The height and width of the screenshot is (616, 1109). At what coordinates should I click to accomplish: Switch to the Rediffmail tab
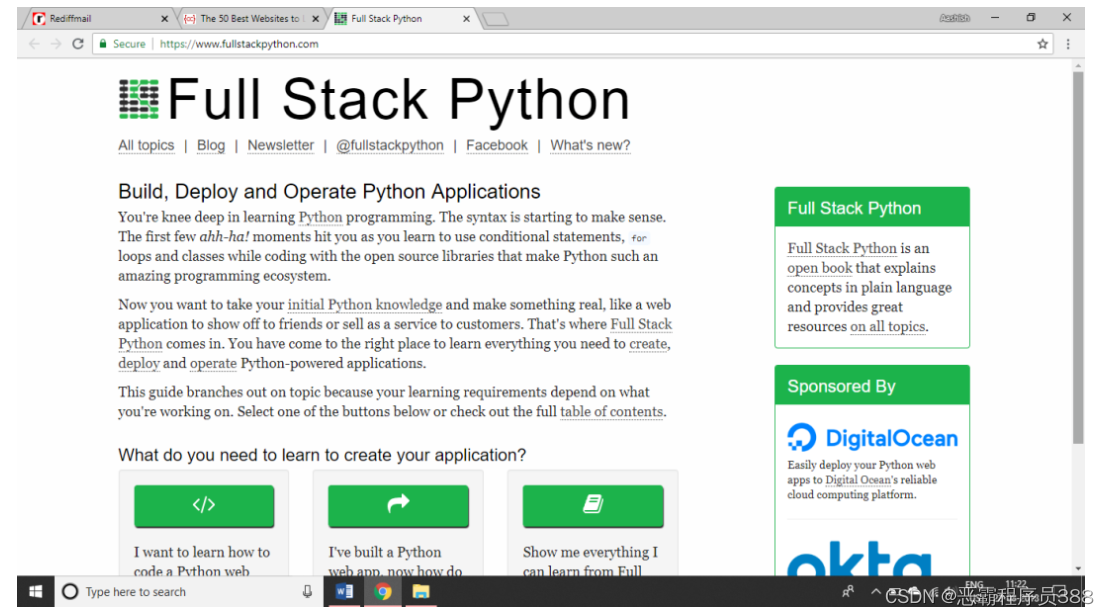[95, 18]
